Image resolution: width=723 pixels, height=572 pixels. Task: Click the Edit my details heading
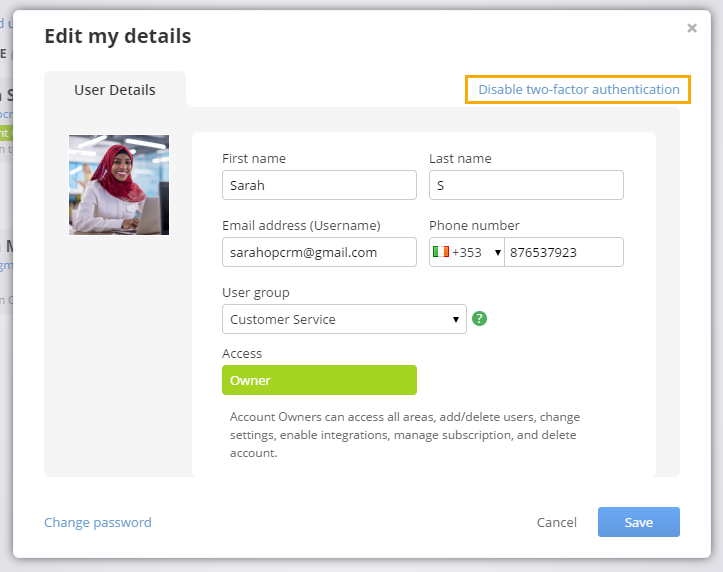[118, 36]
